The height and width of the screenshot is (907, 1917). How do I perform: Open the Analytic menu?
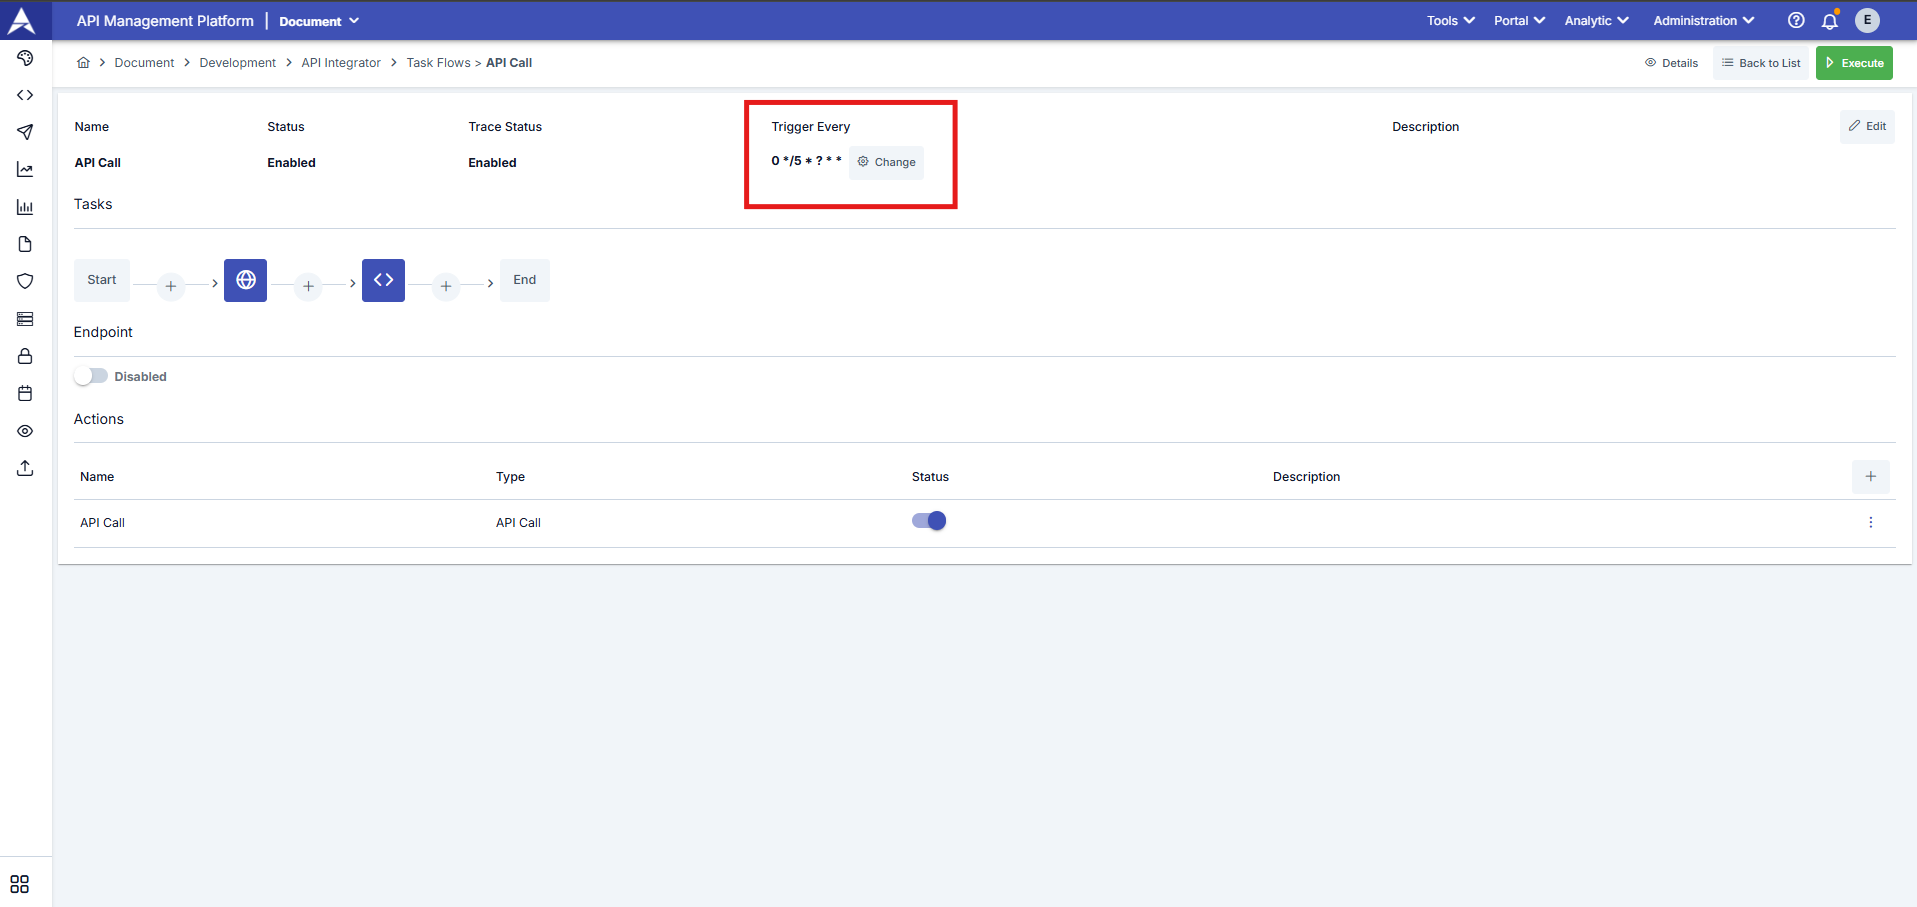tap(1596, 21)
